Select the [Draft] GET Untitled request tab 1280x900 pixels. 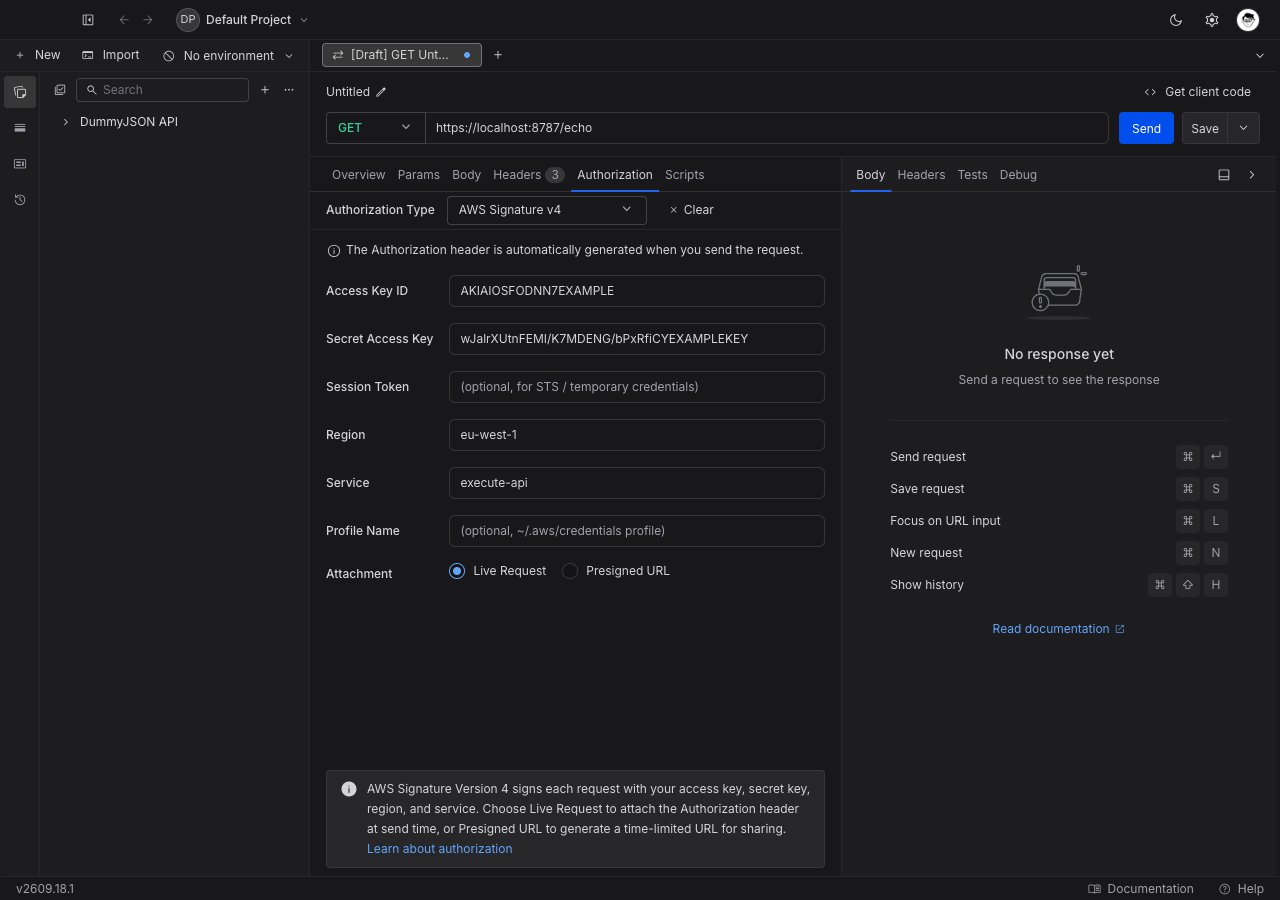402,55
